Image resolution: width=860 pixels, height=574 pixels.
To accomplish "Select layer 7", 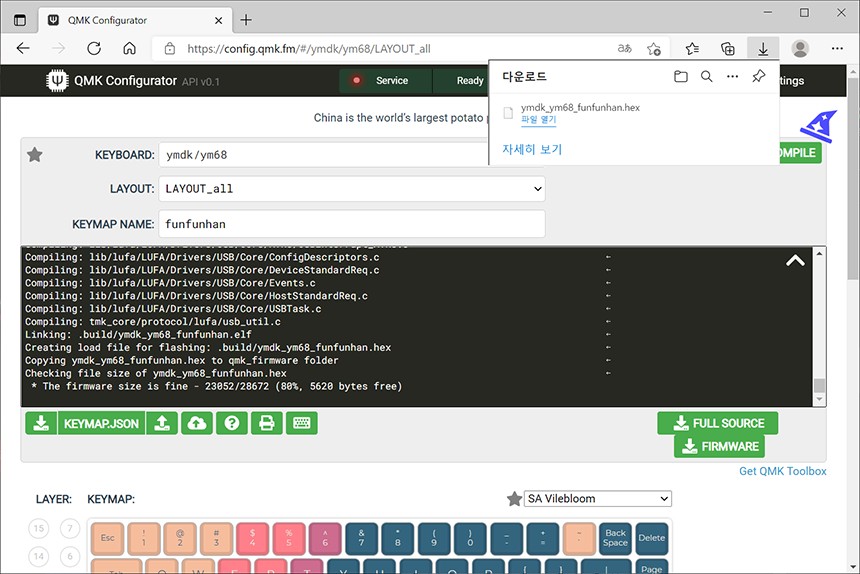I will [x=70, y=528].
